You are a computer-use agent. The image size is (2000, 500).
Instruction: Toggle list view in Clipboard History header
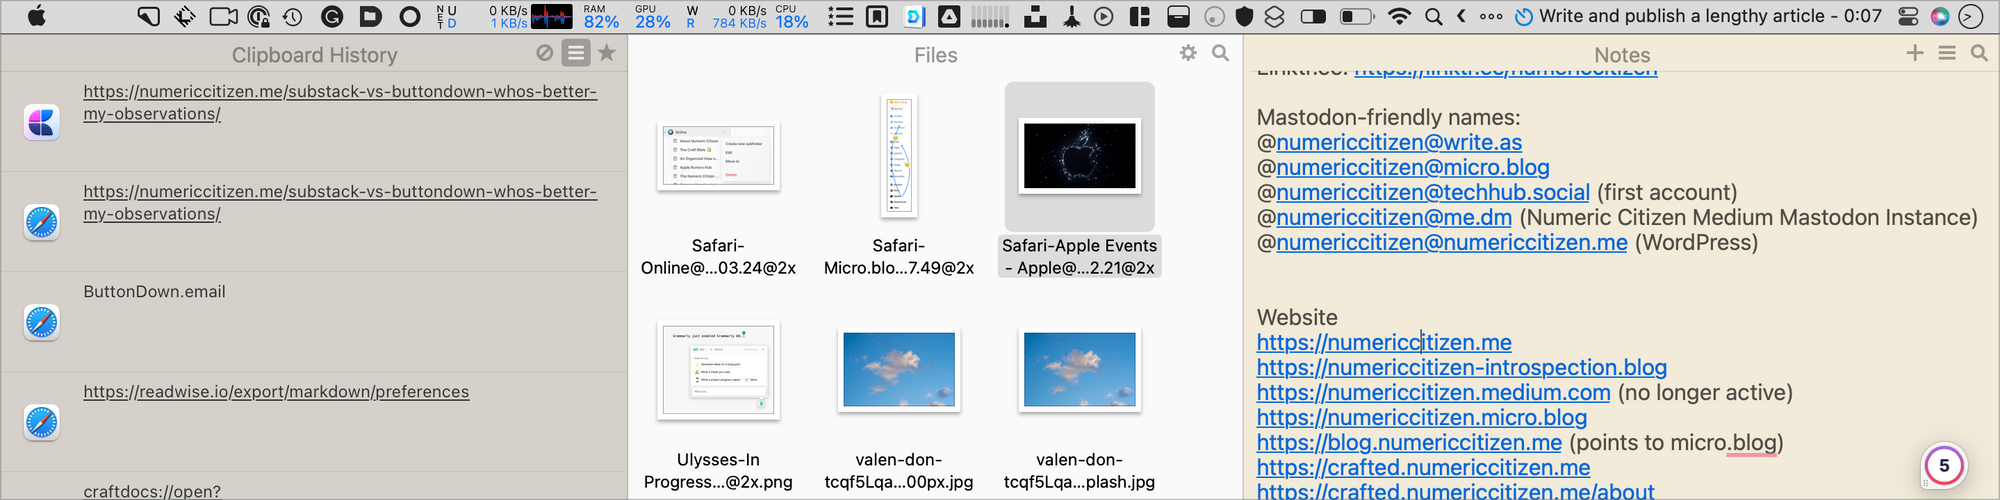point(576,53)
